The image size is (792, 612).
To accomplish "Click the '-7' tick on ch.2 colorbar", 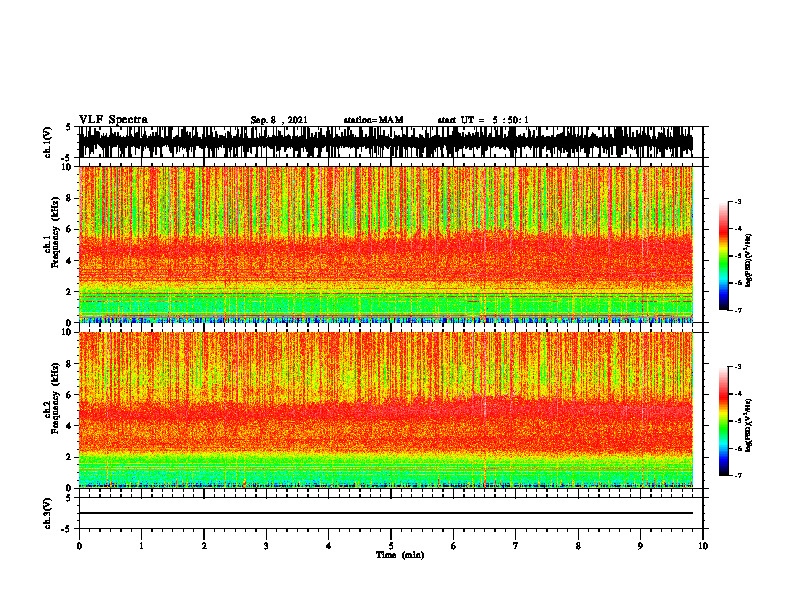I will (738, 475).
